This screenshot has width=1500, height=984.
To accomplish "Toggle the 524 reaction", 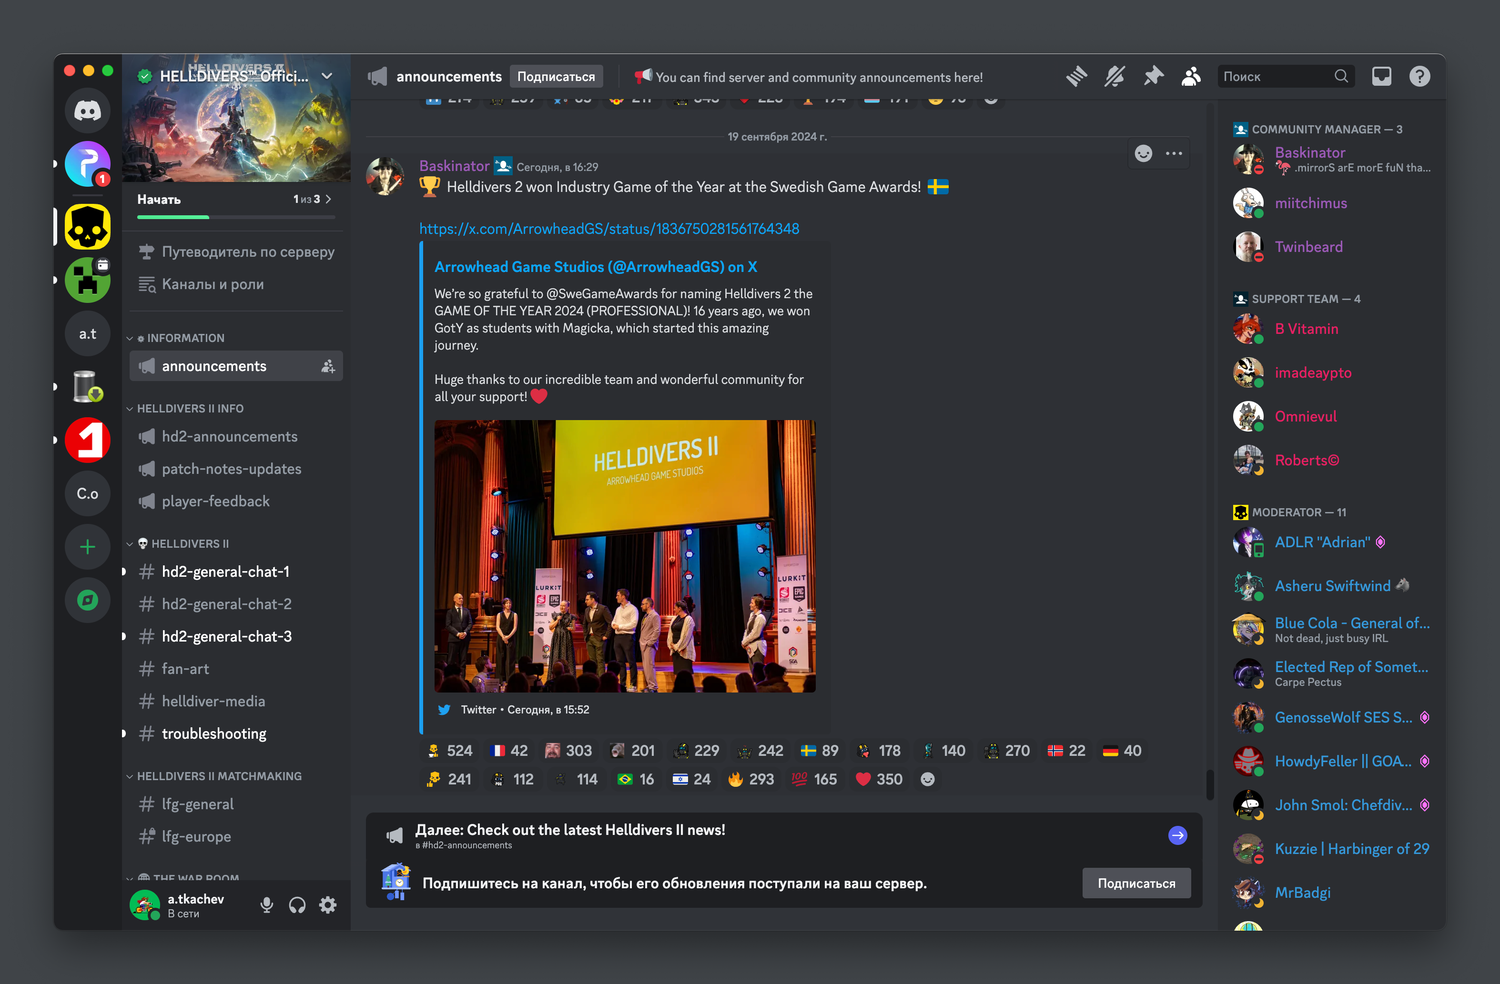I will [450, 751].
